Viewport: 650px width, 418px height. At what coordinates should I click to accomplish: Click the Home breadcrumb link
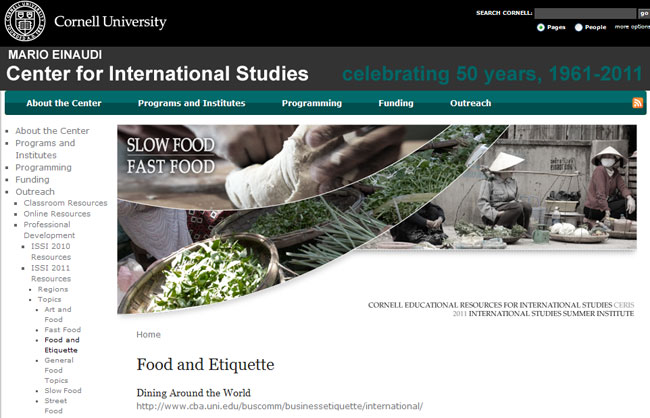pos(148,334)
